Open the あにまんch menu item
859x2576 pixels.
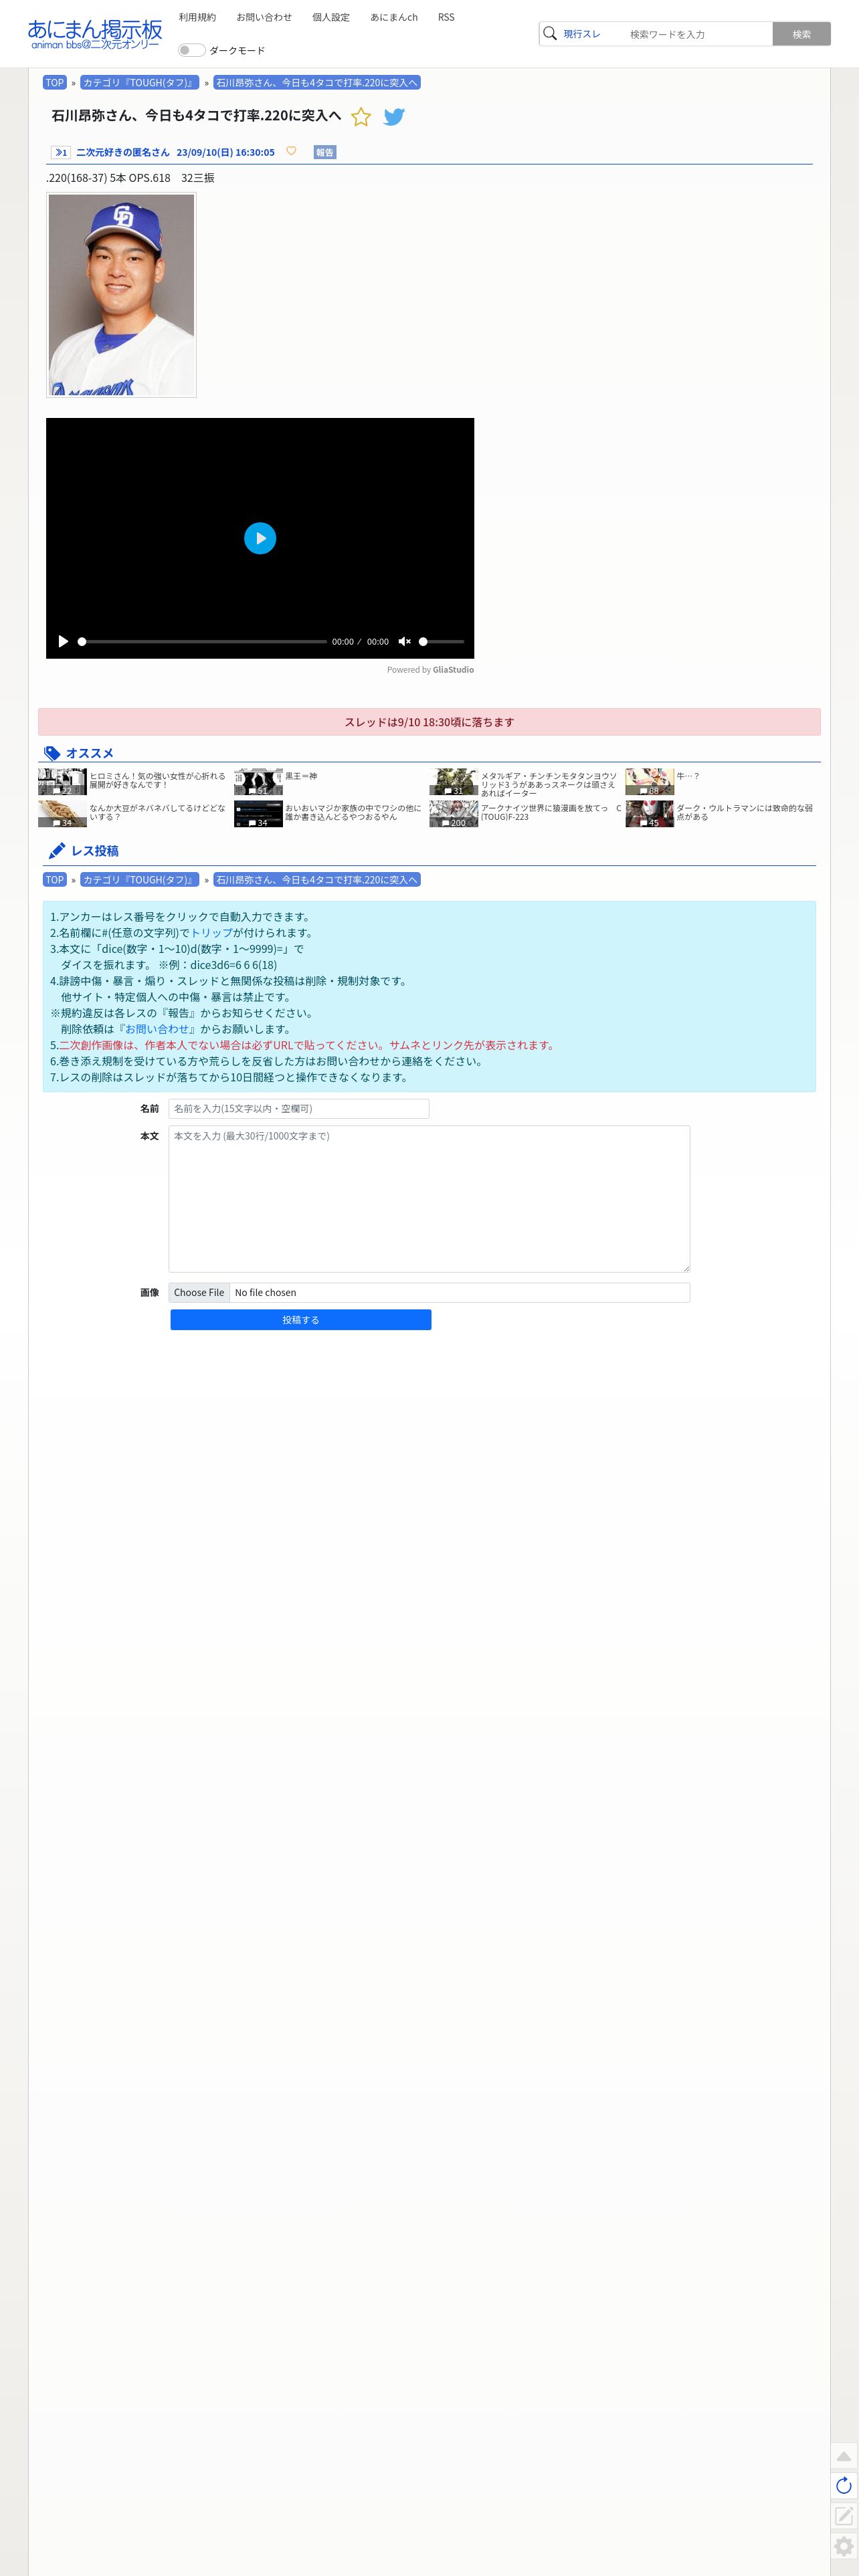click(x=394, y=17)
